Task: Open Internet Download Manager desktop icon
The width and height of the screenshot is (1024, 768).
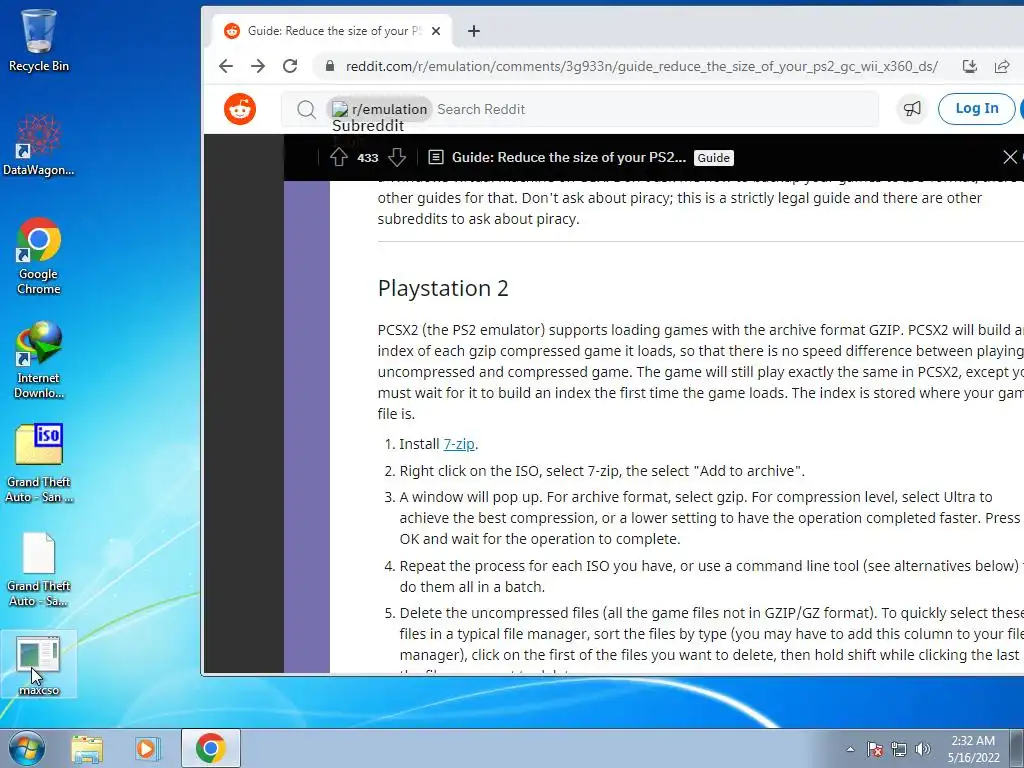Action: [x=39, y=360]
